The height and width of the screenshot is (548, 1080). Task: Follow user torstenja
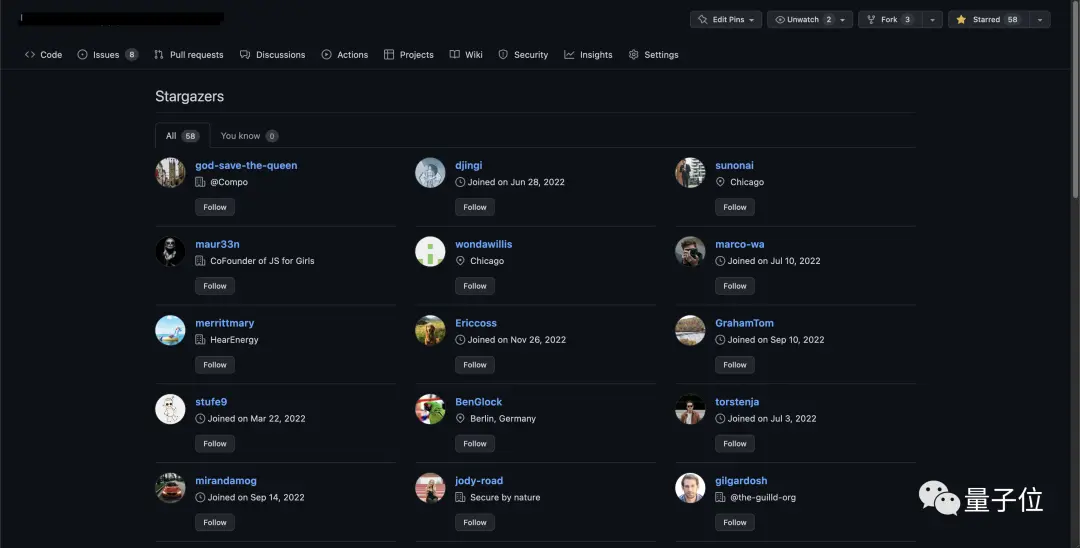coord(735,443)
